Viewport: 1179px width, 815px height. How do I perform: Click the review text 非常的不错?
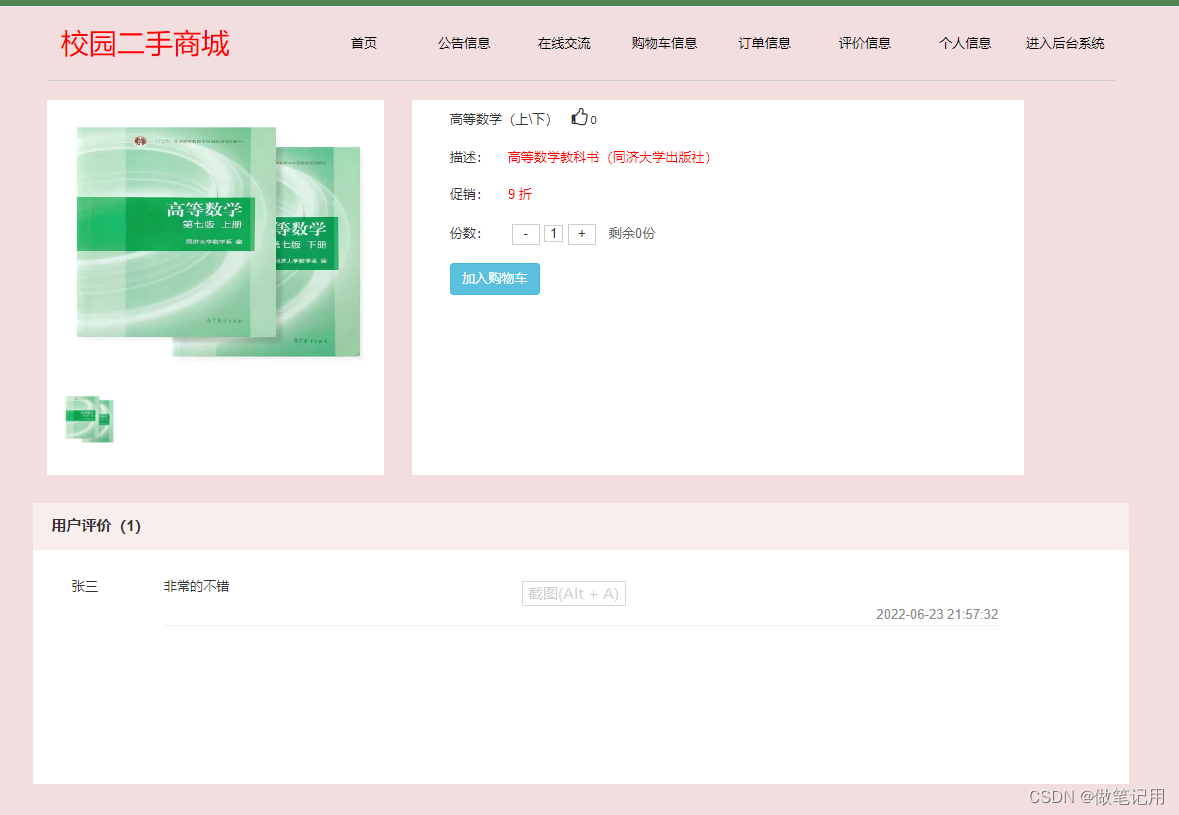tap(196, 586)
